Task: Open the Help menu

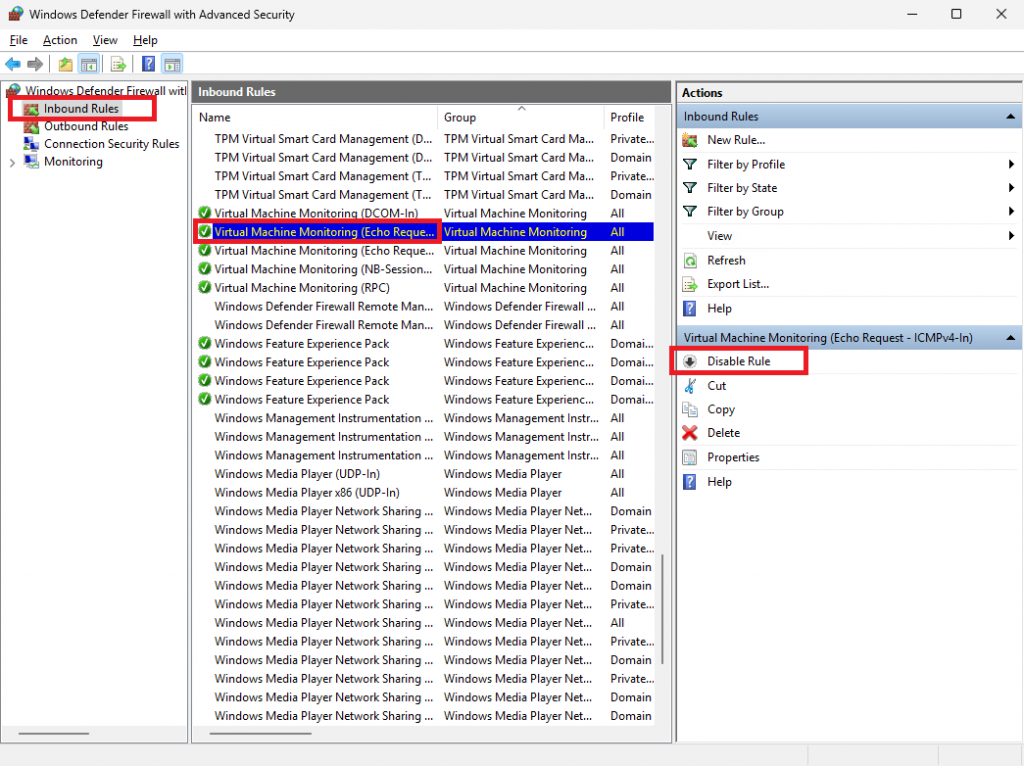Action: [145, 40]
